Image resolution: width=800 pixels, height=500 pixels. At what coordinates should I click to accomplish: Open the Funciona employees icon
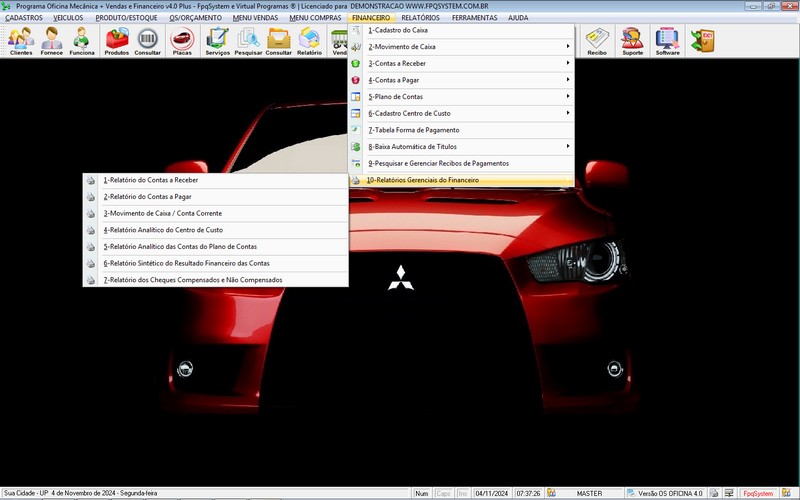coord(82,41)
